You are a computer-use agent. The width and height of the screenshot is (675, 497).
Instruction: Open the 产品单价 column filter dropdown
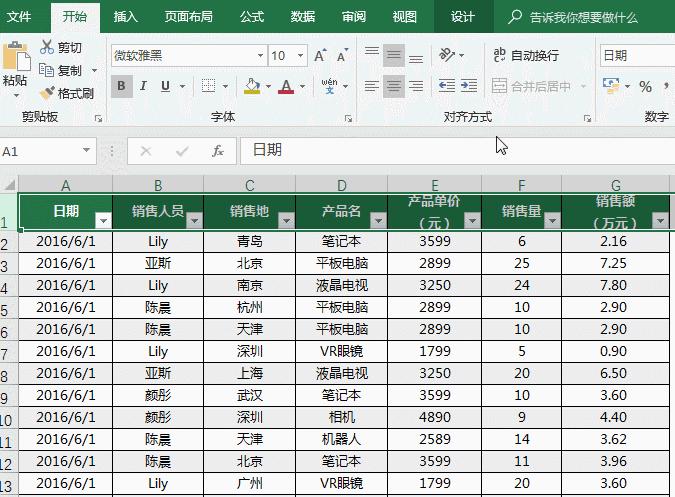(x=472, y=221)
